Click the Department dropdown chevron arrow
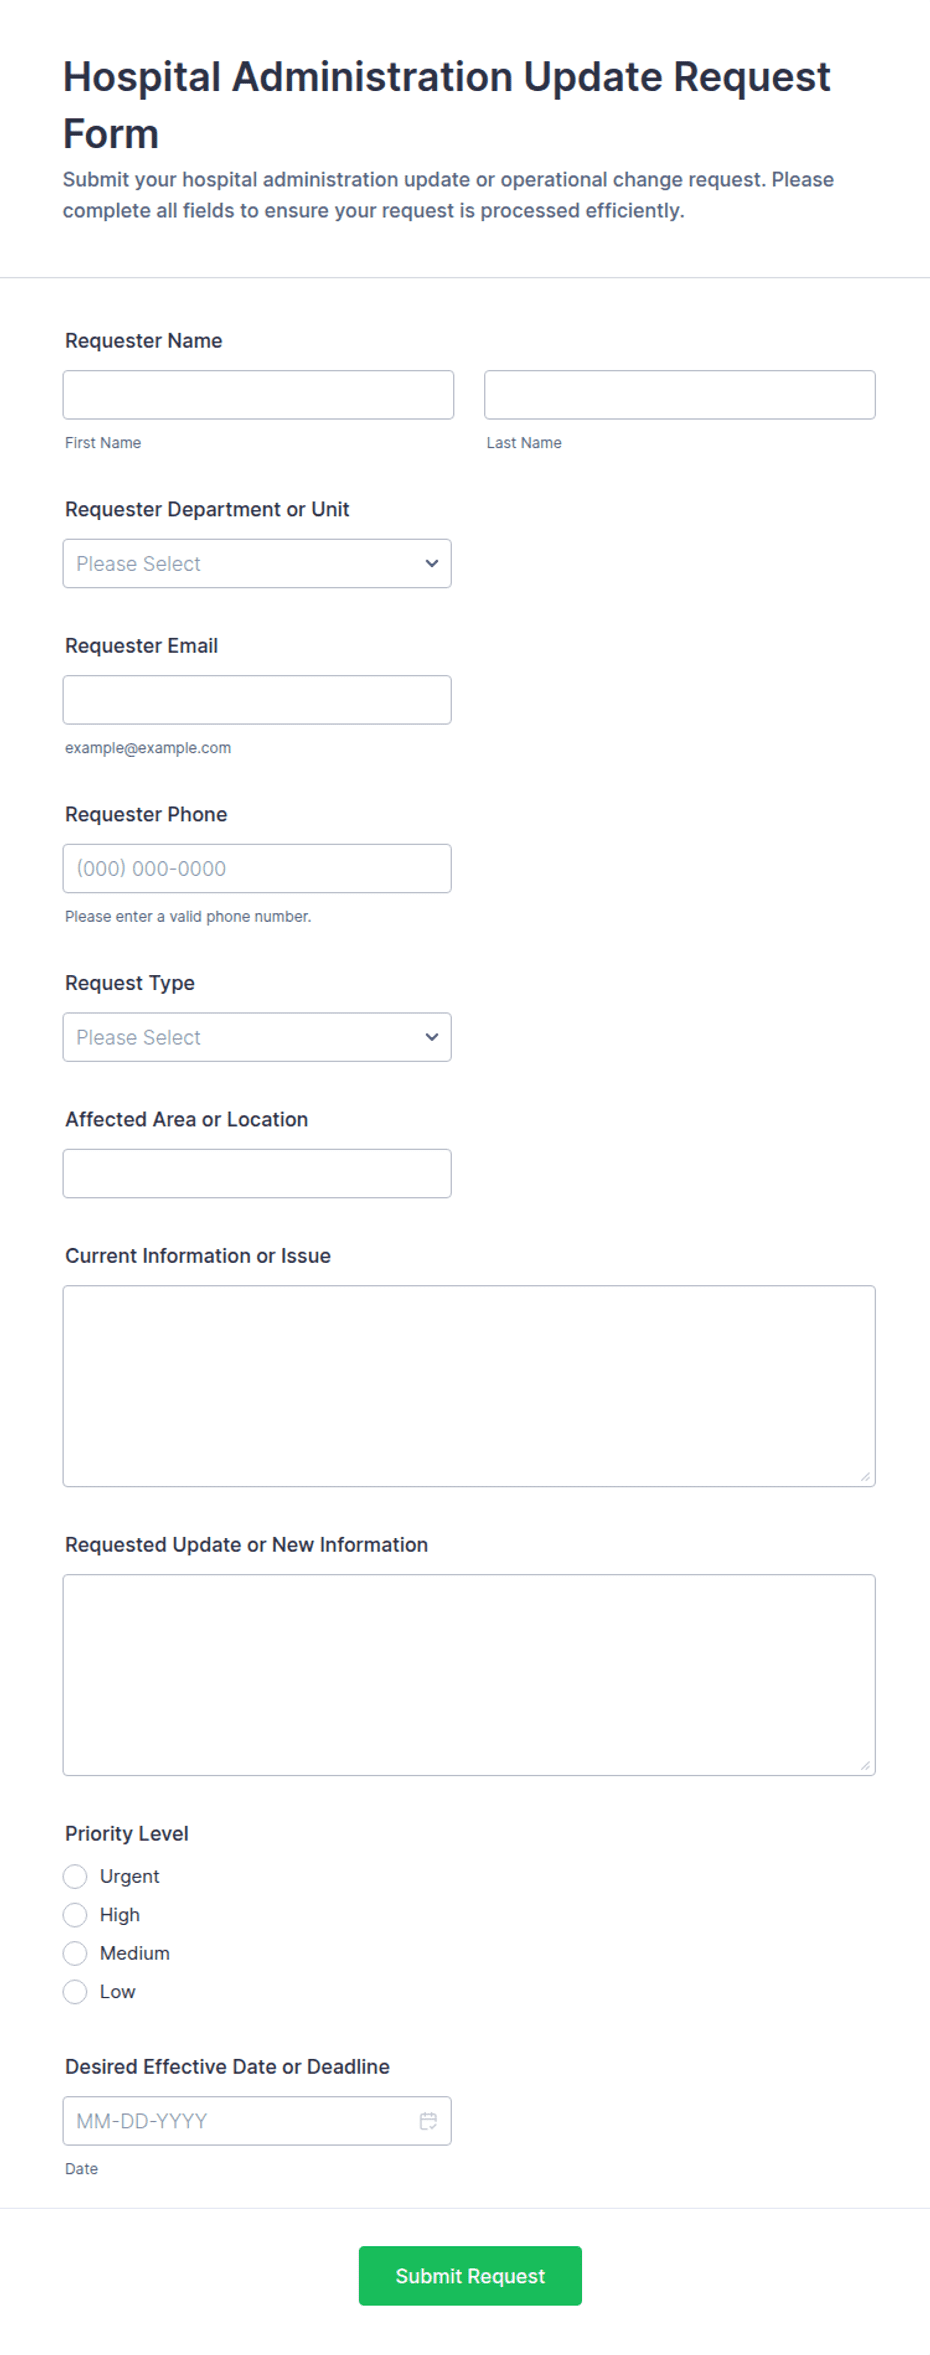This screenshot has width=930, height=2355. (432, 563)
